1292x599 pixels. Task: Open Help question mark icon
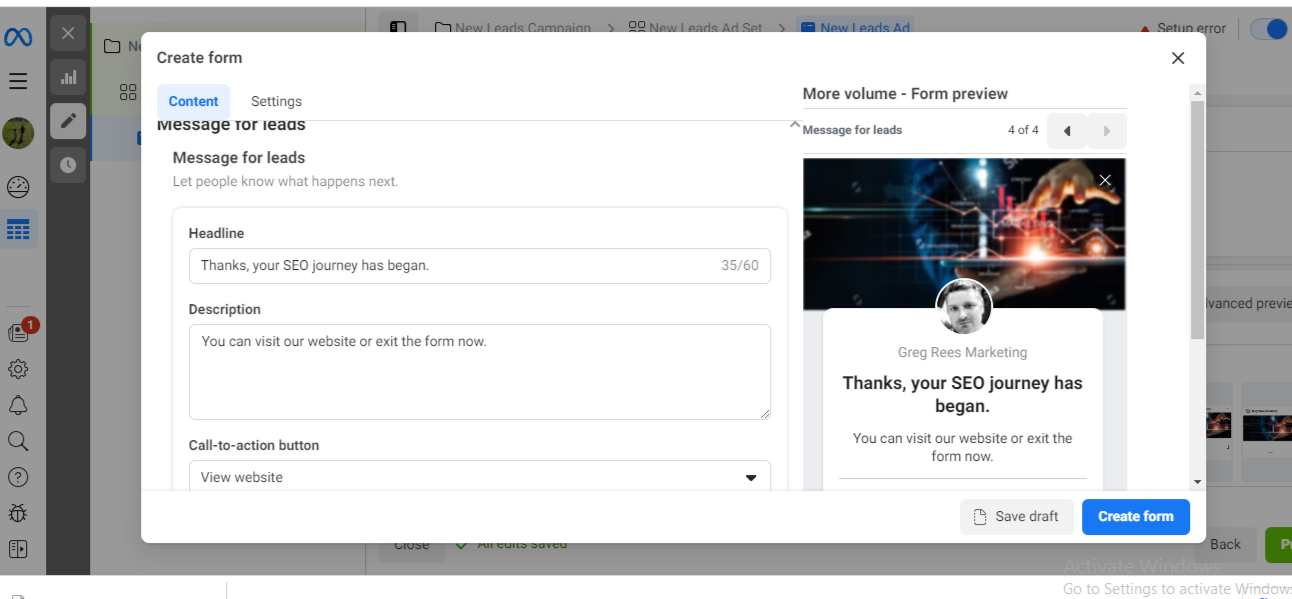click(18, 477)
